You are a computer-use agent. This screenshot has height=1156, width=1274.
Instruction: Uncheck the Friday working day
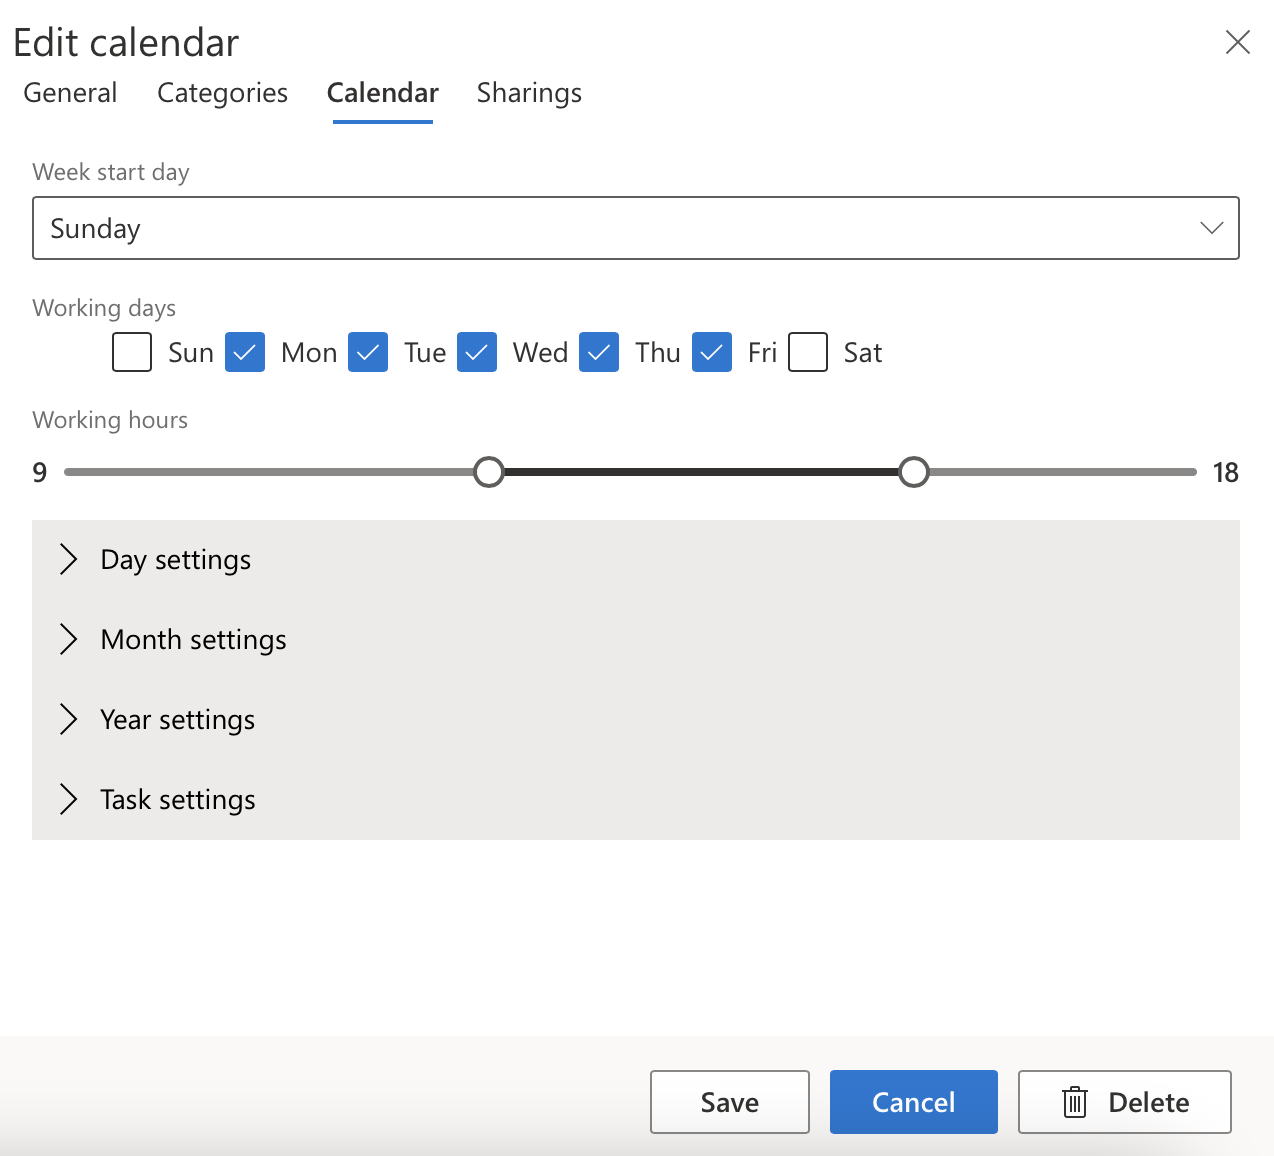(x=712, y=352)
